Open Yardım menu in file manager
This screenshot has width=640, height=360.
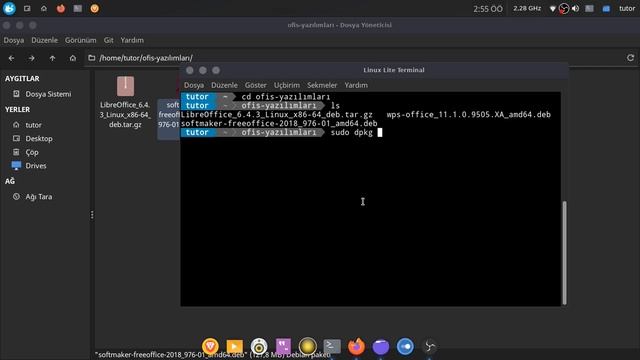click(x=132, y=40)
